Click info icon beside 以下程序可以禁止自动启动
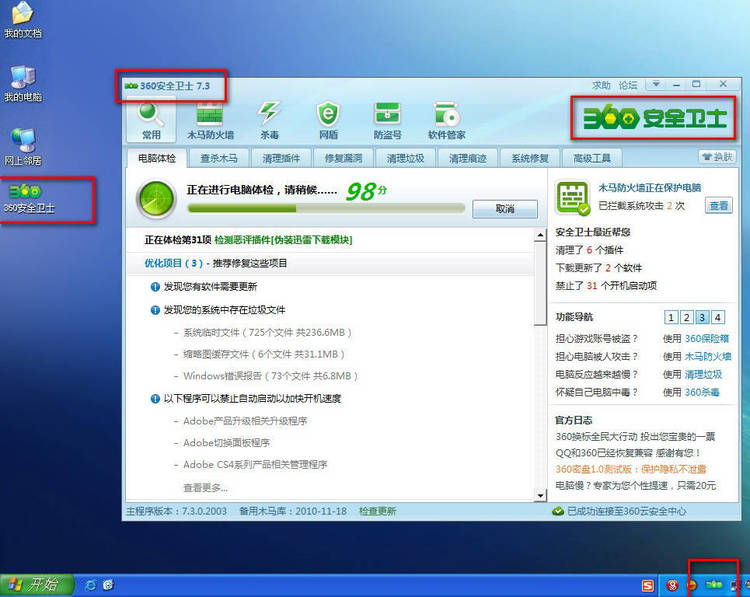 155,398
